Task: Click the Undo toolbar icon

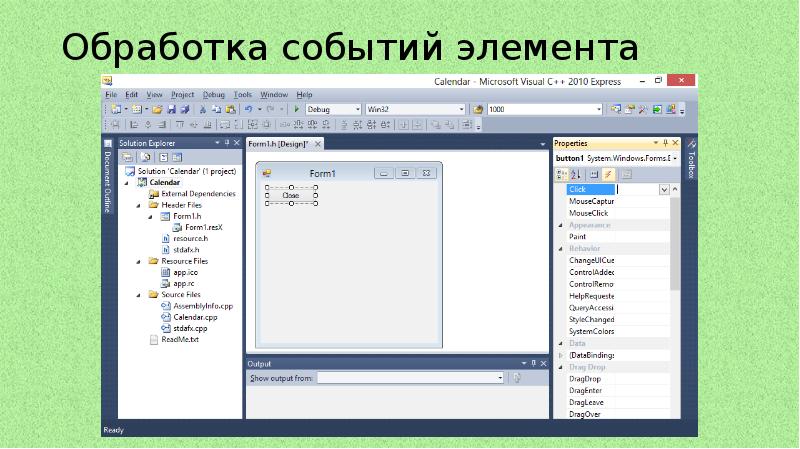Action: [247, 109]
